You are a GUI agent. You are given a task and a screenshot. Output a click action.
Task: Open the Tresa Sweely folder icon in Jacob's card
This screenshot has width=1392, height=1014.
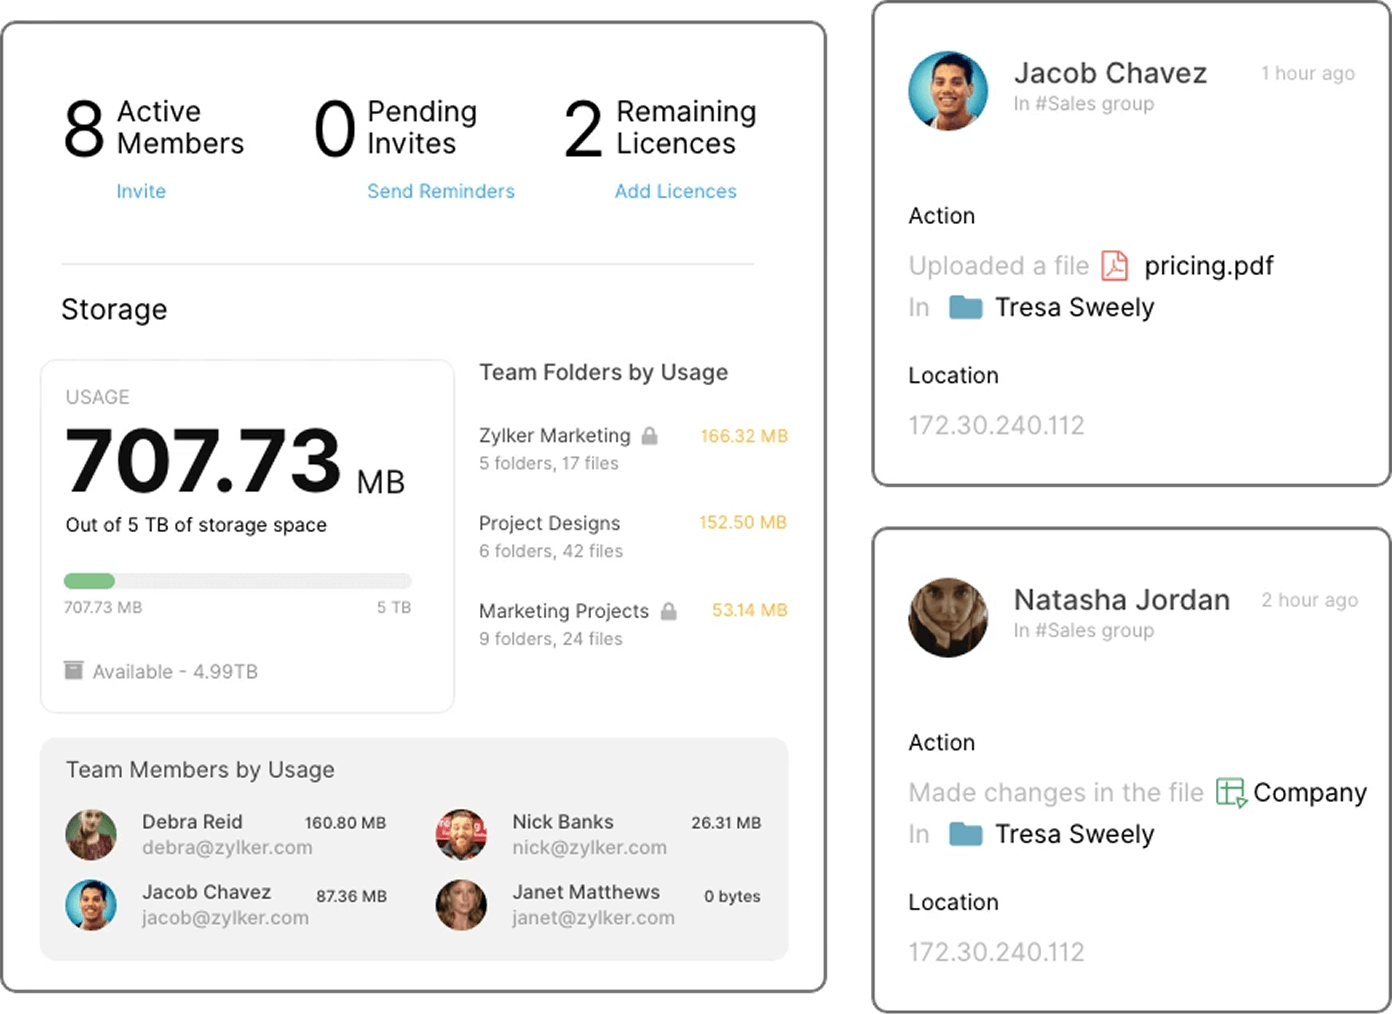[x=965, y=307]
